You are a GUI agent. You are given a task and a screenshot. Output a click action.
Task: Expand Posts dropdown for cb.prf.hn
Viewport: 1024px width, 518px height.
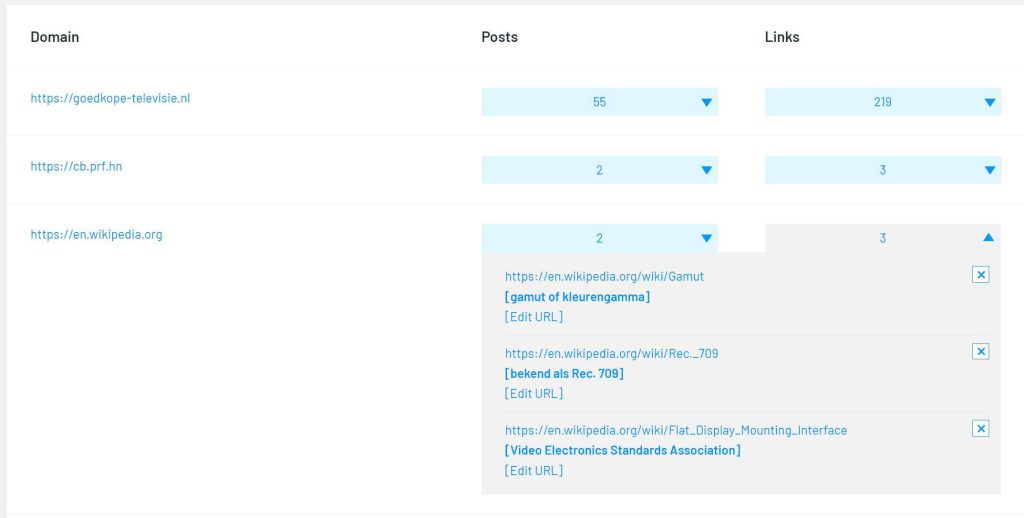point(600,170)
